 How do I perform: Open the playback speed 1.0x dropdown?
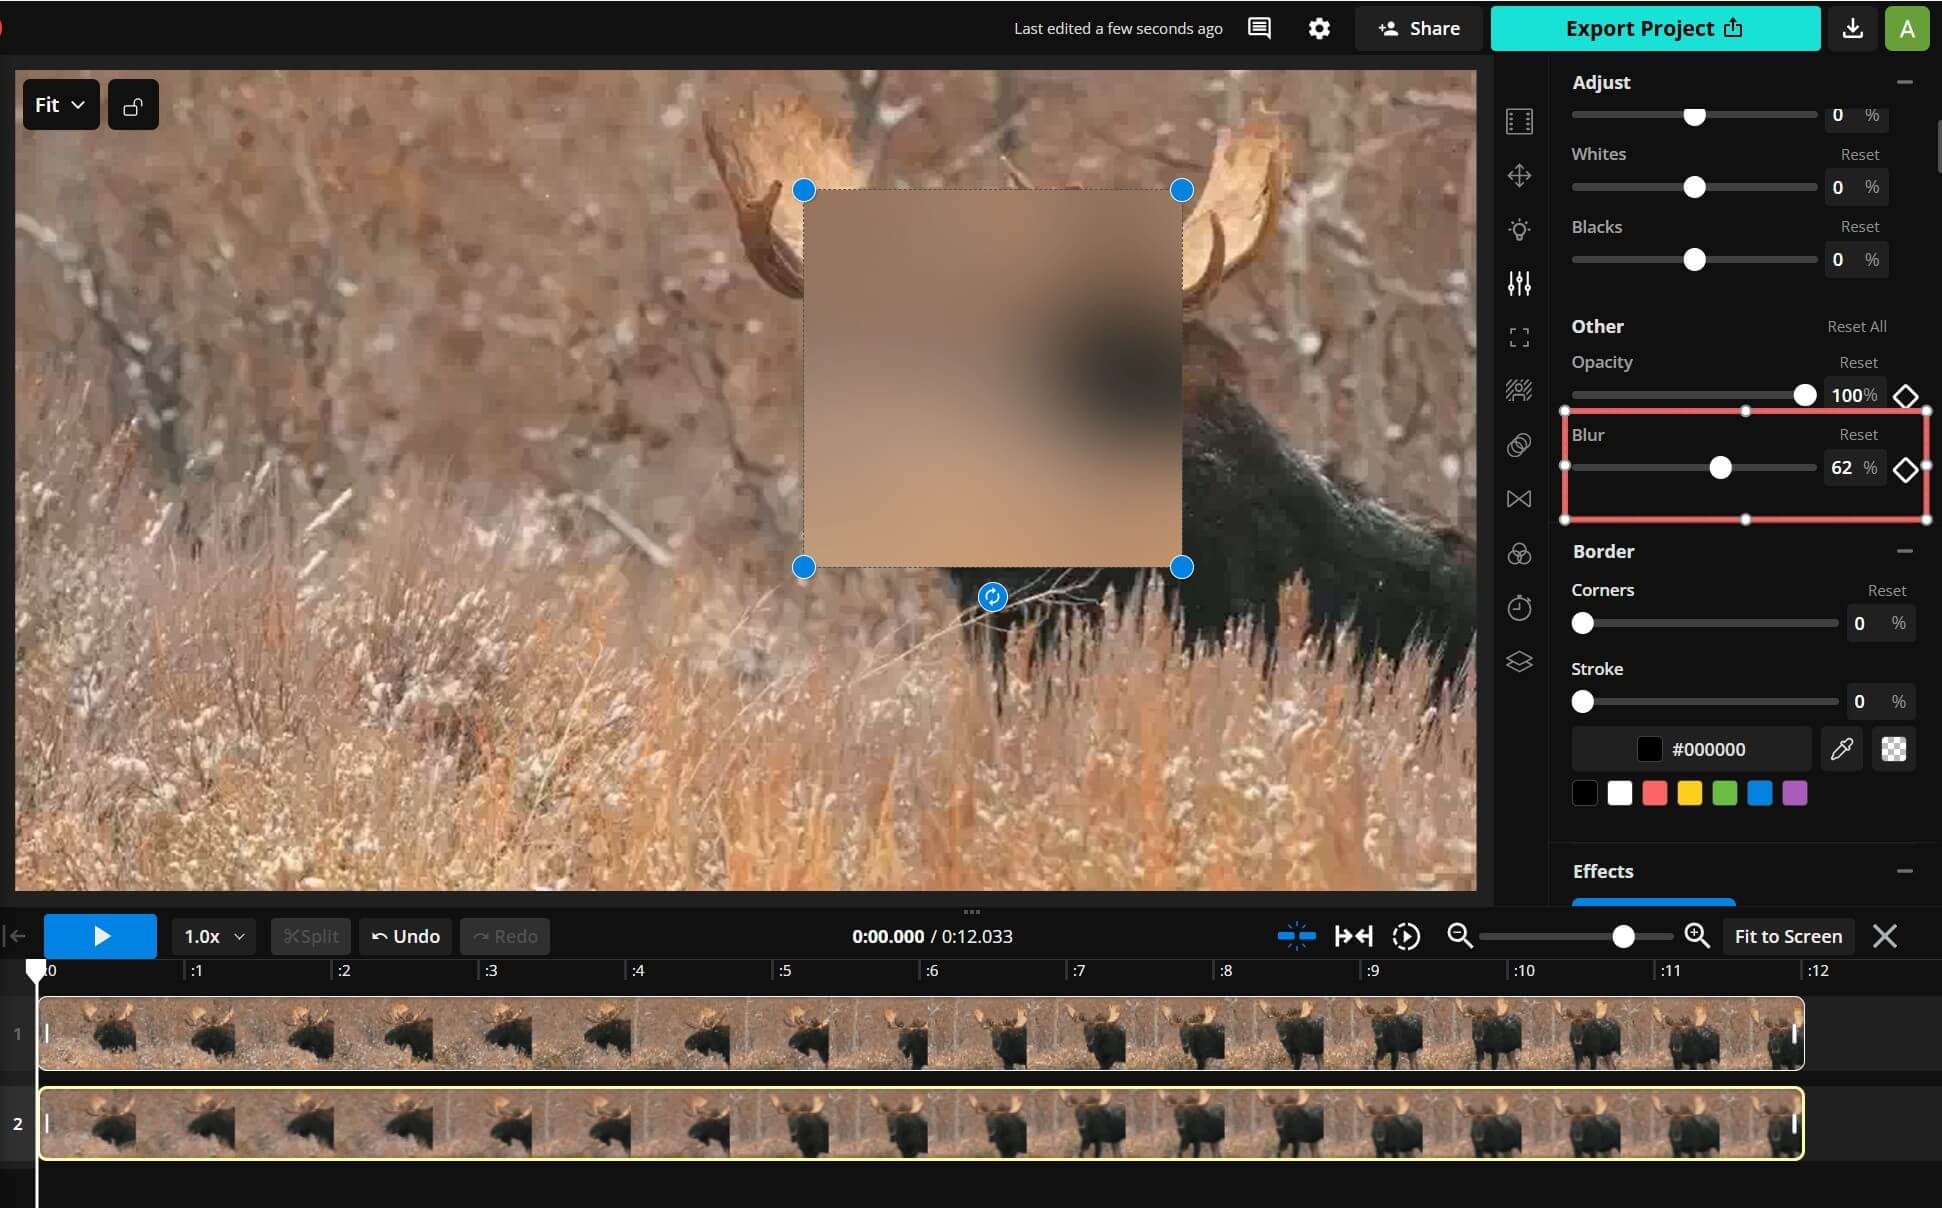pyautogui.click(x=211, y=936)
